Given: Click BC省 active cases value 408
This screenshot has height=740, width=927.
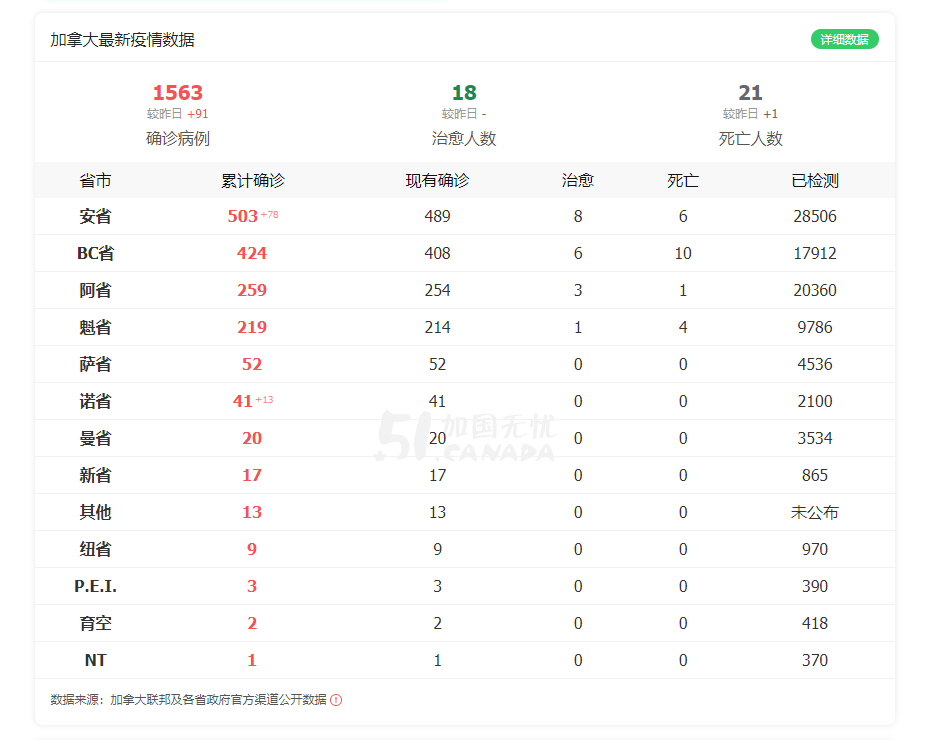Looking at the screenshot, I should (437, 253).
